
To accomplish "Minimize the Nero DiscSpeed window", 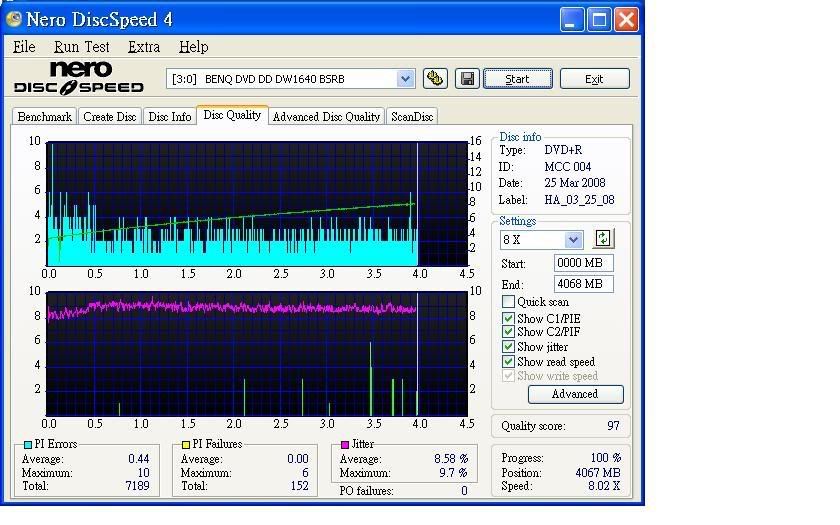I will point(572,20).
